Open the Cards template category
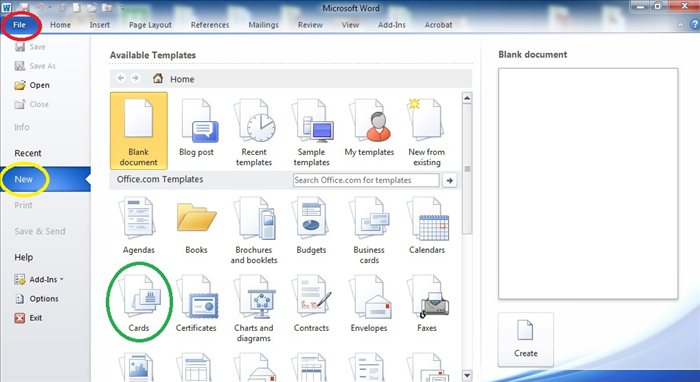This screenshot has height=382, width=700. tap(139, 303)
